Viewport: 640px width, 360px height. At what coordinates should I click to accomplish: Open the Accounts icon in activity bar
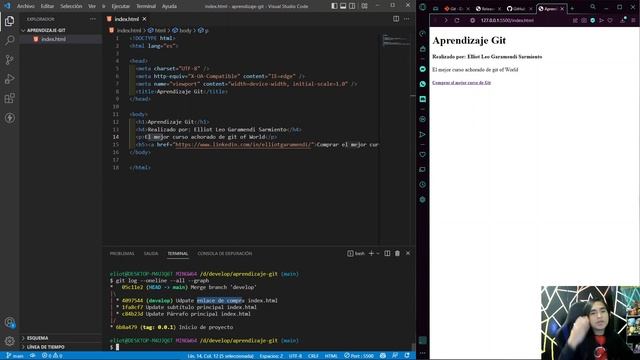(9, 322)
